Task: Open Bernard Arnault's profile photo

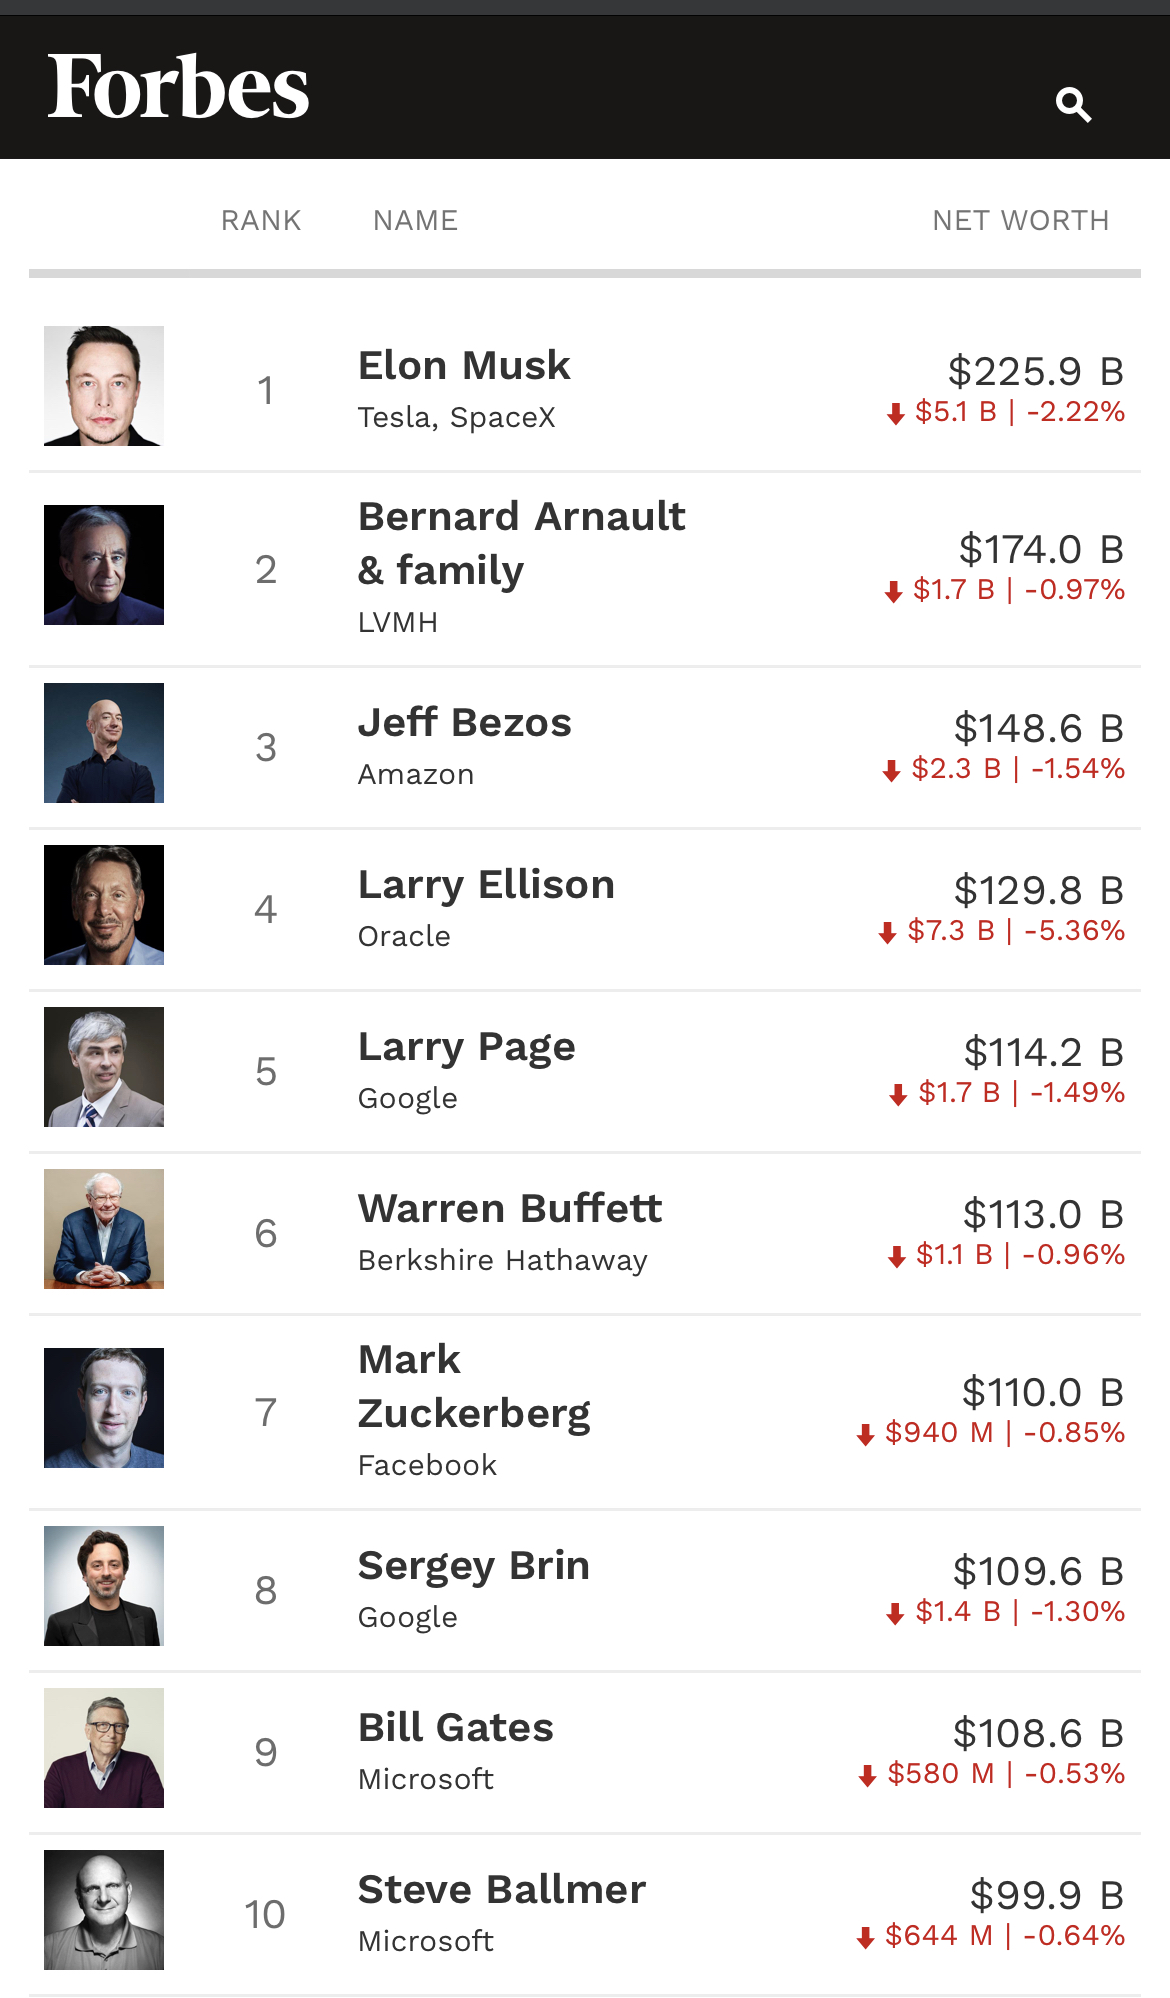Action: coord(104,565)
